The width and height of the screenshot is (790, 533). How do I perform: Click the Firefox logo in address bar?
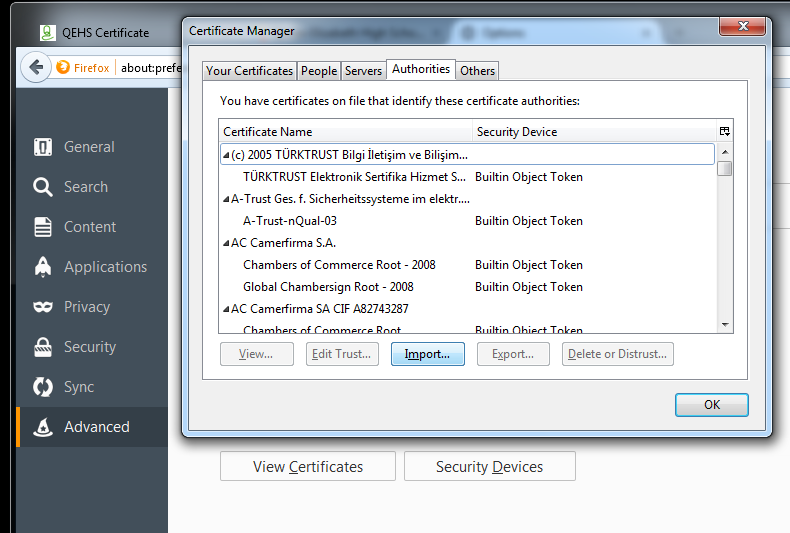(63, 67)
